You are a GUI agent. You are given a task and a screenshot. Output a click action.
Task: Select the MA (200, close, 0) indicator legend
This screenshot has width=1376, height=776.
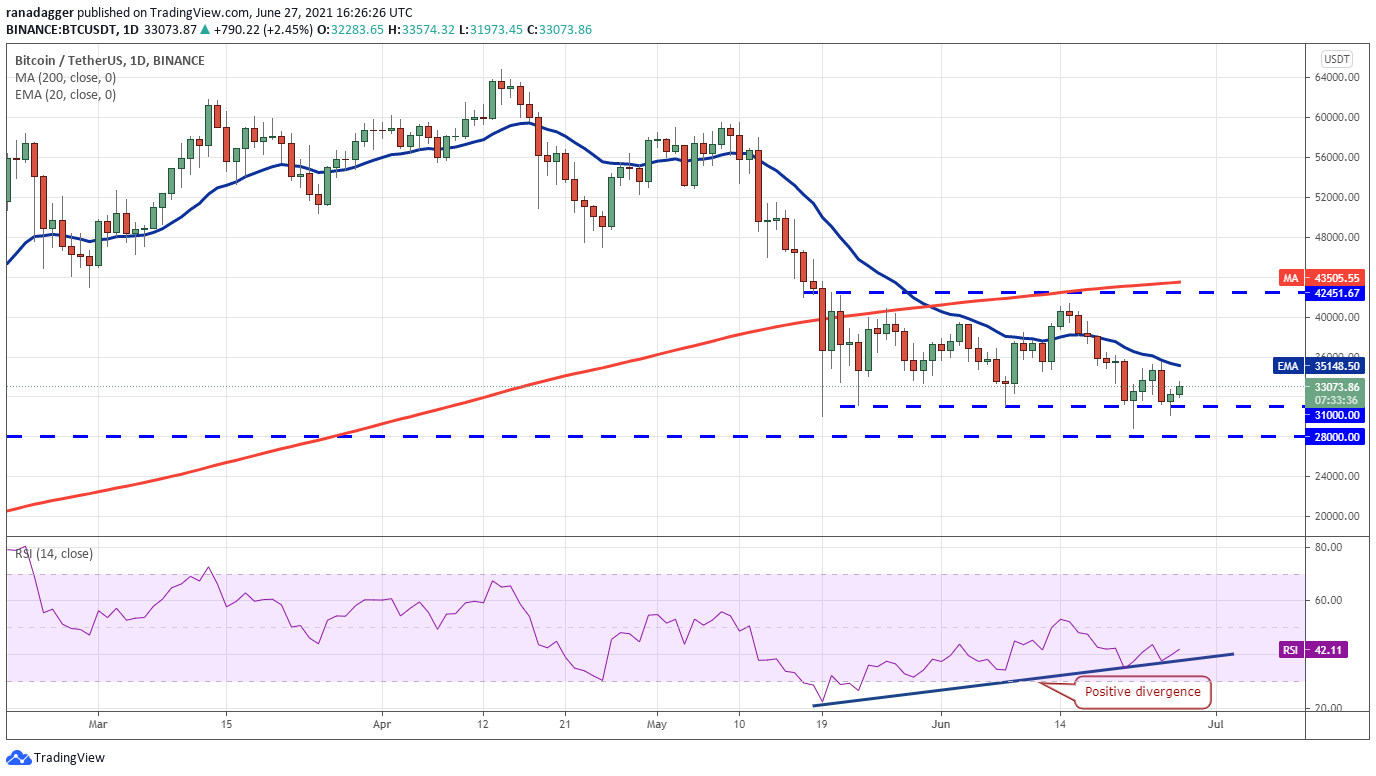pyautogui.click(x=65, y=77)
